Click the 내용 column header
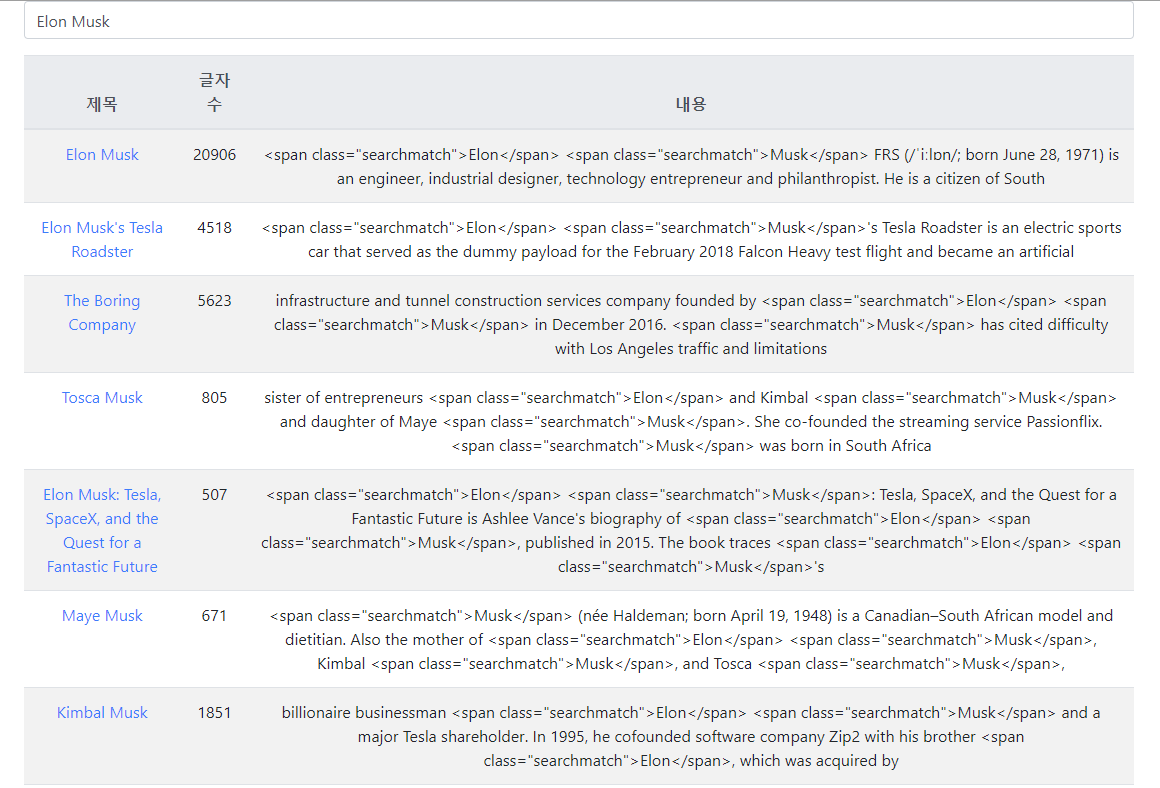 [x=691, y=104]
